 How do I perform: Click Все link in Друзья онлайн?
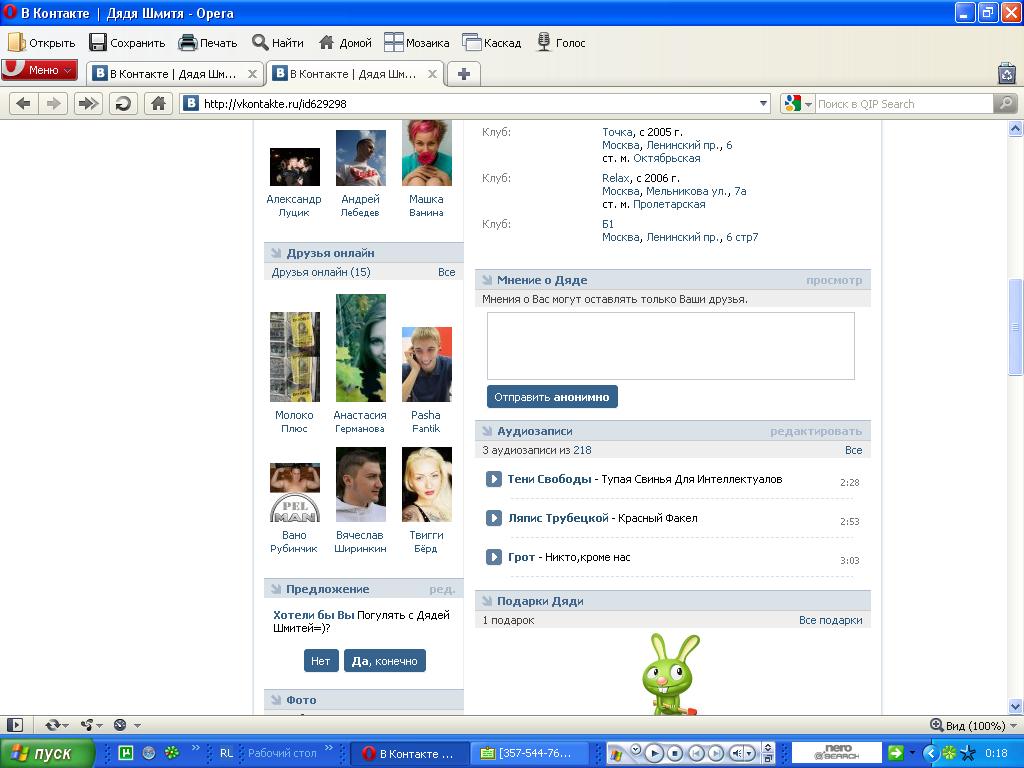tap(447, 272)
